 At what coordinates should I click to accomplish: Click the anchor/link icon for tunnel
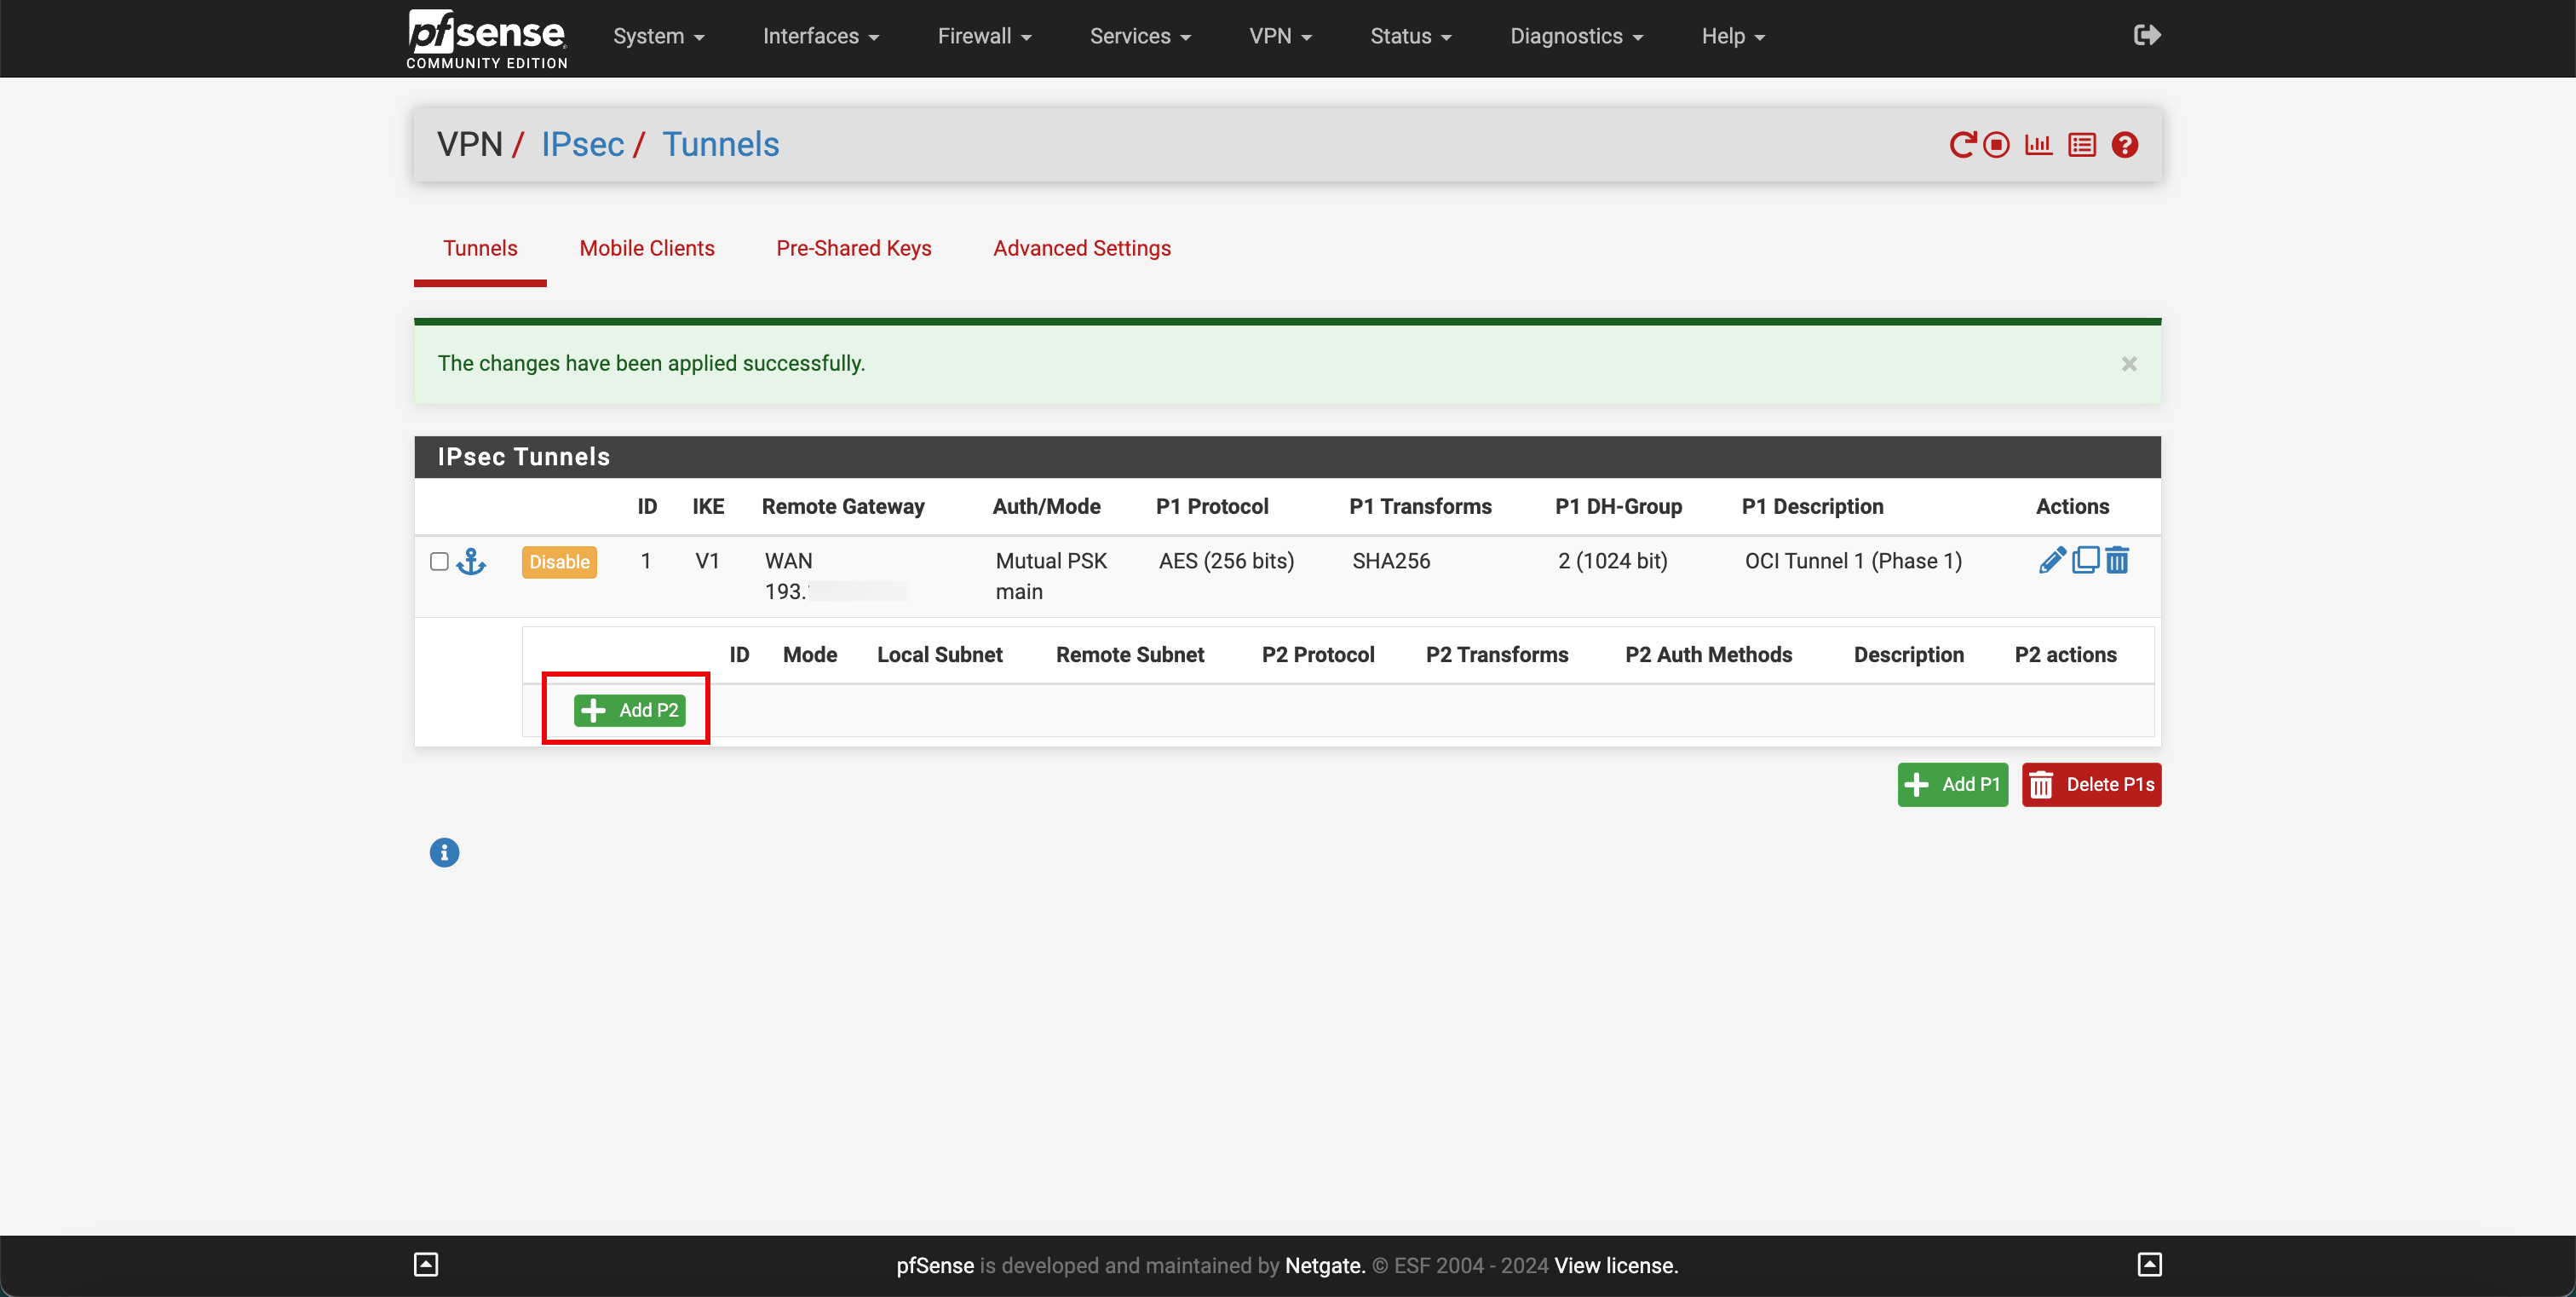(469, 559)
